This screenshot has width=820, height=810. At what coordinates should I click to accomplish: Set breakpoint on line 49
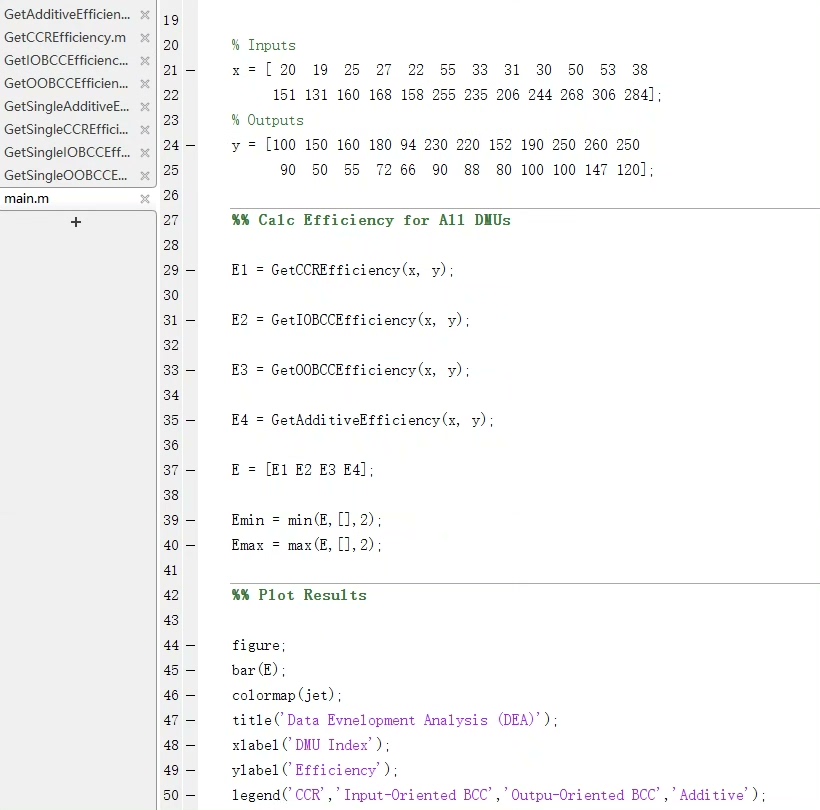click(x=190, y=771)
